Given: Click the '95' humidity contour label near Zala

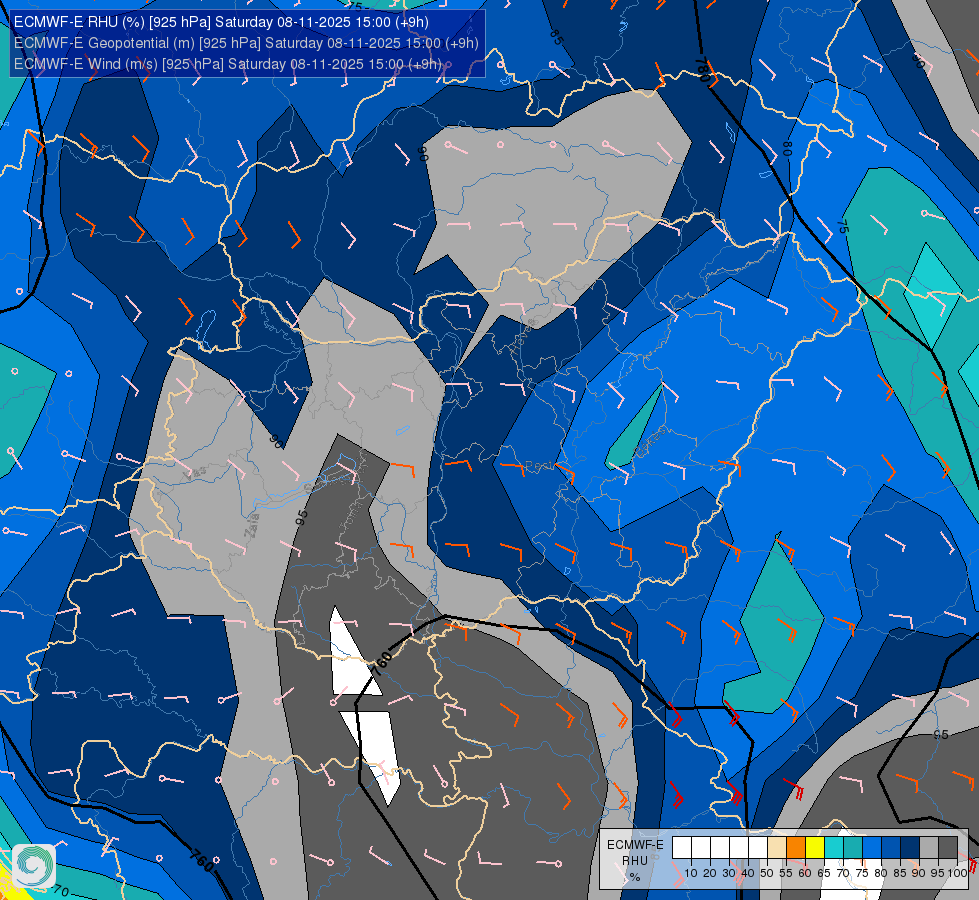Looking at the screenshot, I should pos(302,518).
